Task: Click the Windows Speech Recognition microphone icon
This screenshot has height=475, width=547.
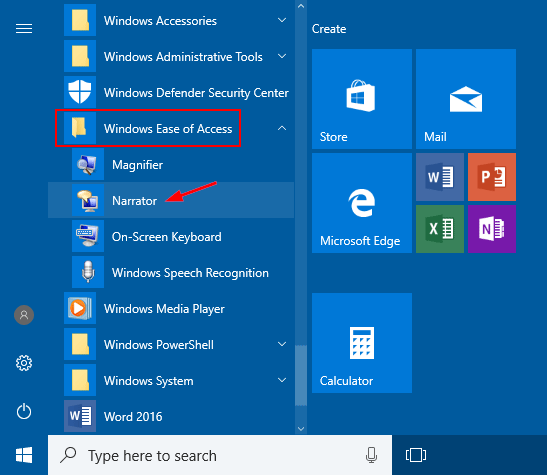Action: pos(88,272)
